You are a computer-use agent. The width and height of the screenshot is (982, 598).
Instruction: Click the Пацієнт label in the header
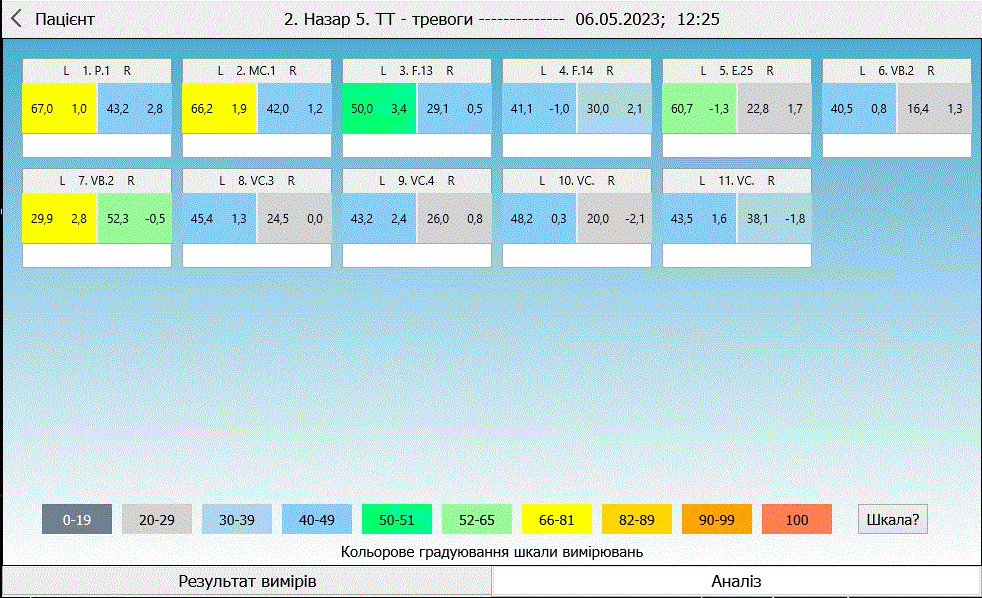click(x=65, y=19)
